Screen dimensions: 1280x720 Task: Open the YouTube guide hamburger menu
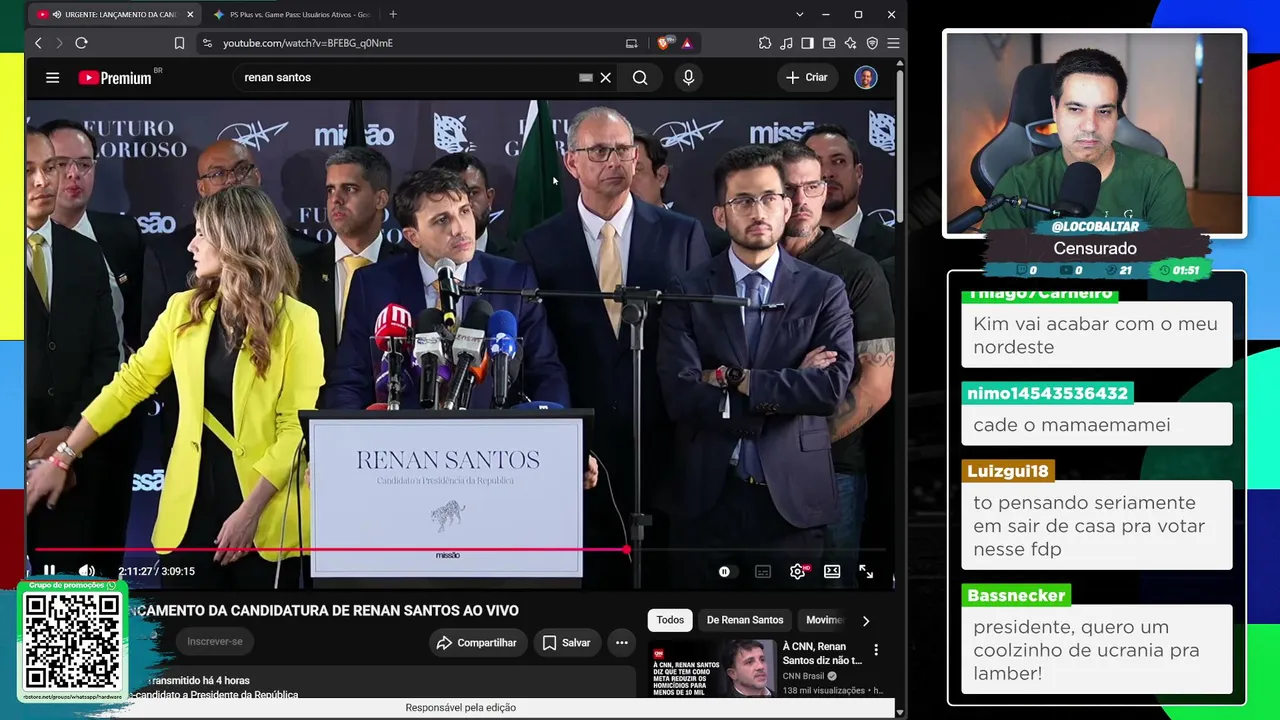pos(53,77)
